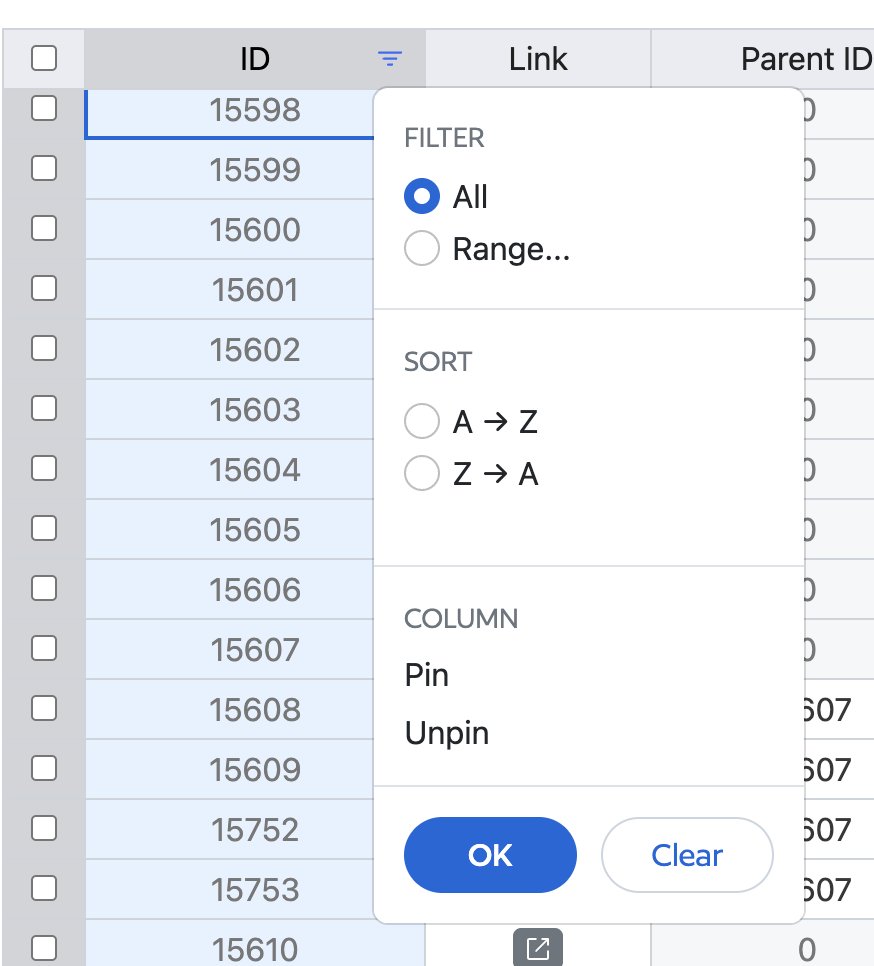Viewport: 874px width, 966px height.
Task: Select the cell with ID 15606
Action: coord(254,590)
